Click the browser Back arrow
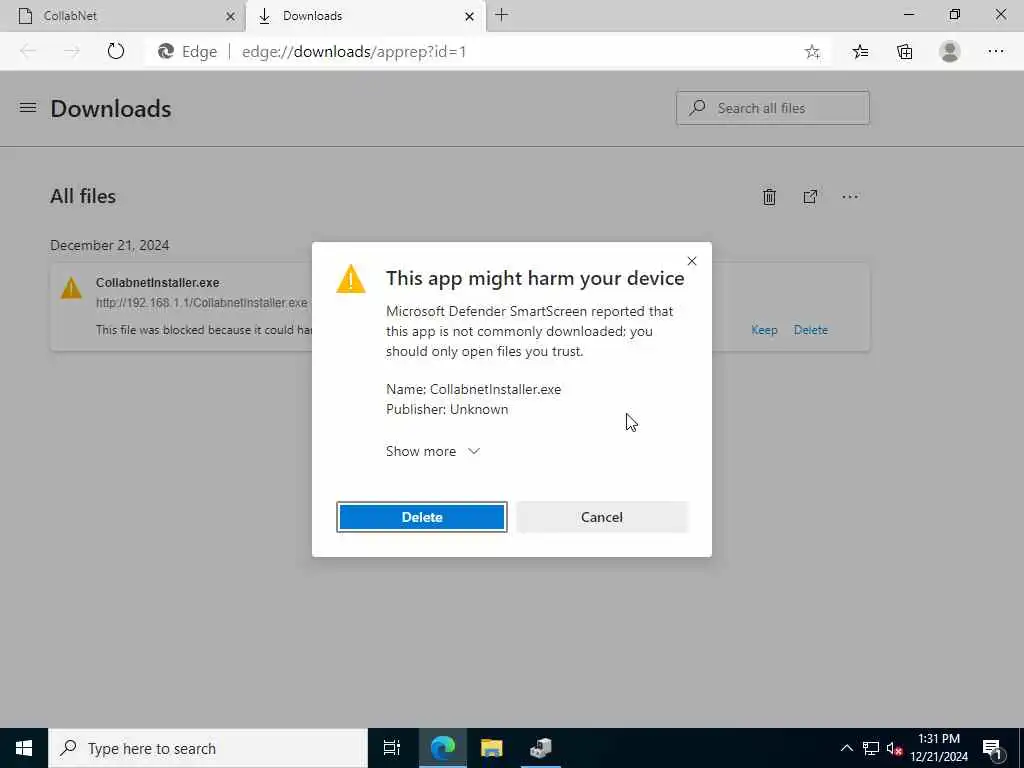The height and width of the screenshot is (768, 1024). tap(28, 52)
